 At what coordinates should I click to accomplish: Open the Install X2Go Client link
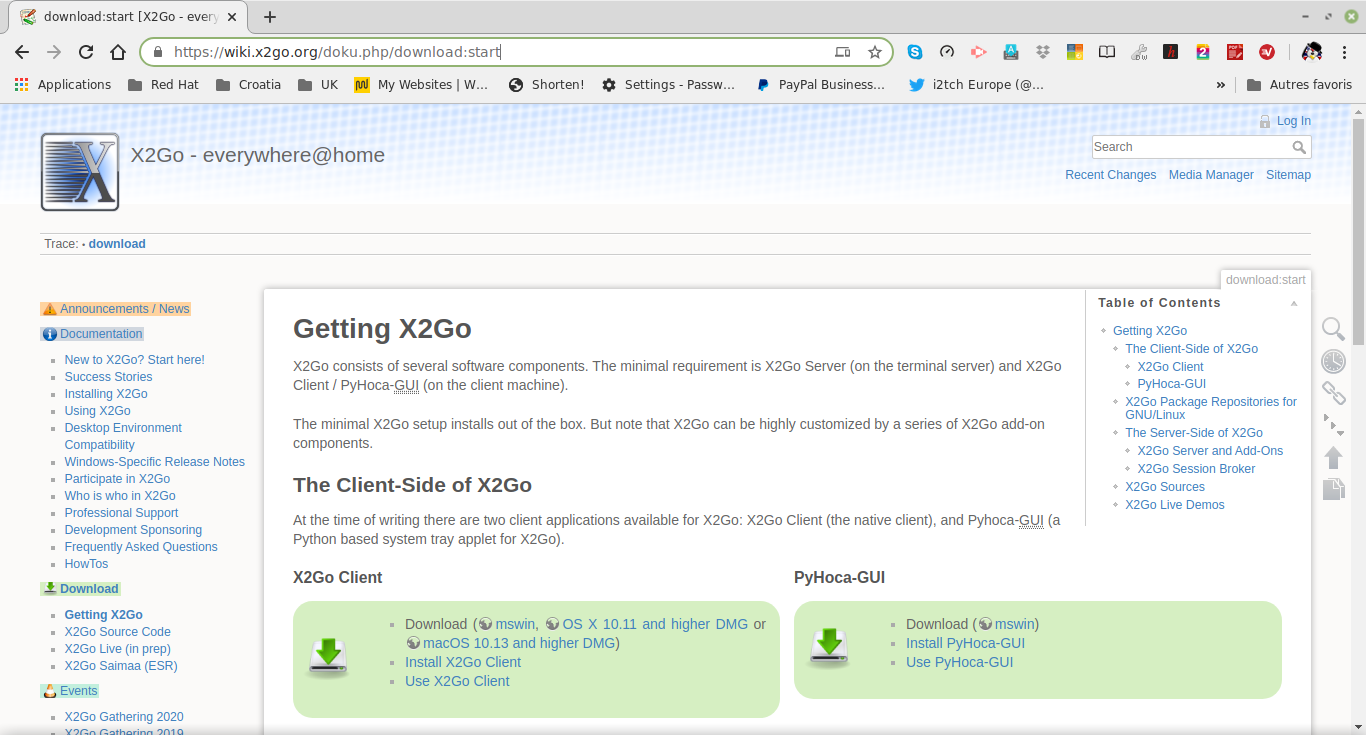coord(463,662)
